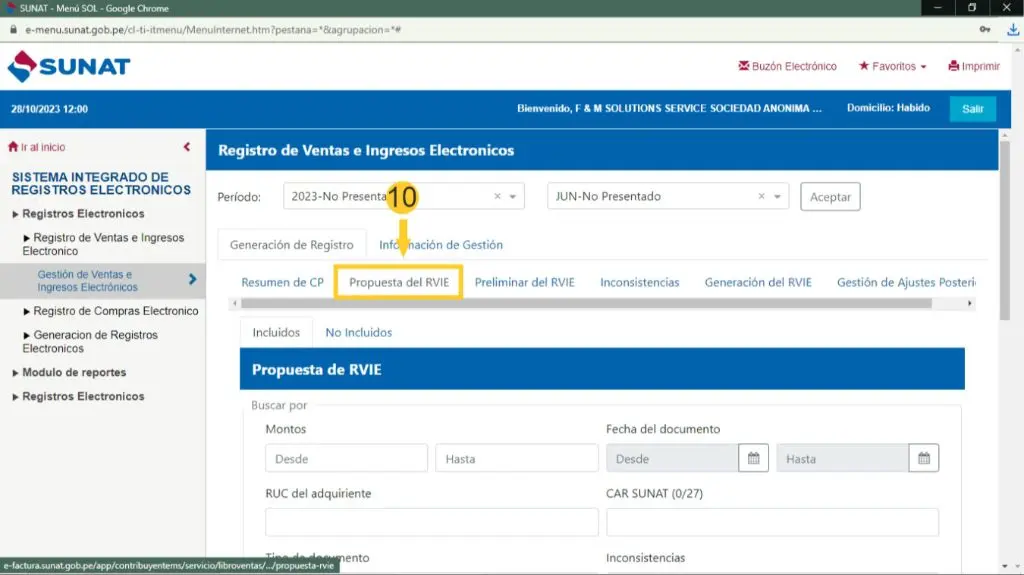This screenshot has height=575, width=1024.
Task: Switch to the Propuesta del RVIE tab
Action: coord(399,282)
